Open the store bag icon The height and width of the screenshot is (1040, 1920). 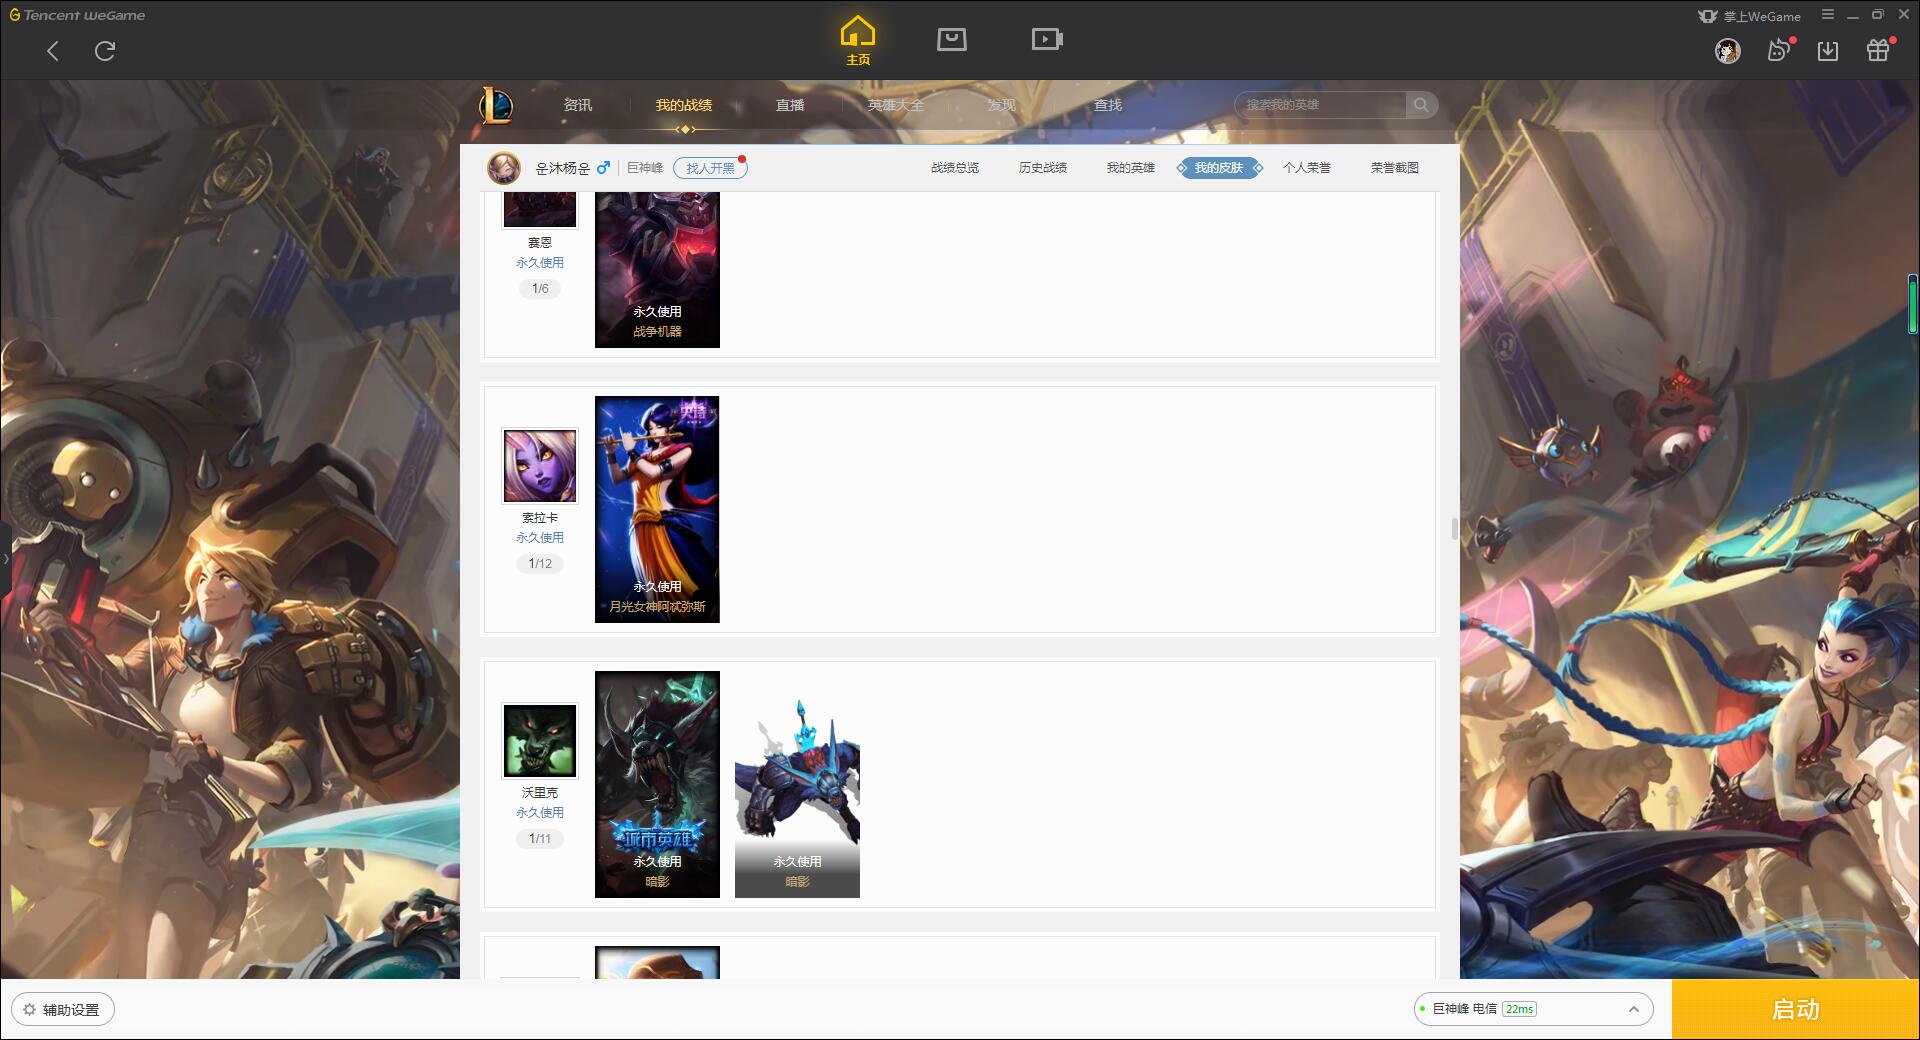pos(952,40)
